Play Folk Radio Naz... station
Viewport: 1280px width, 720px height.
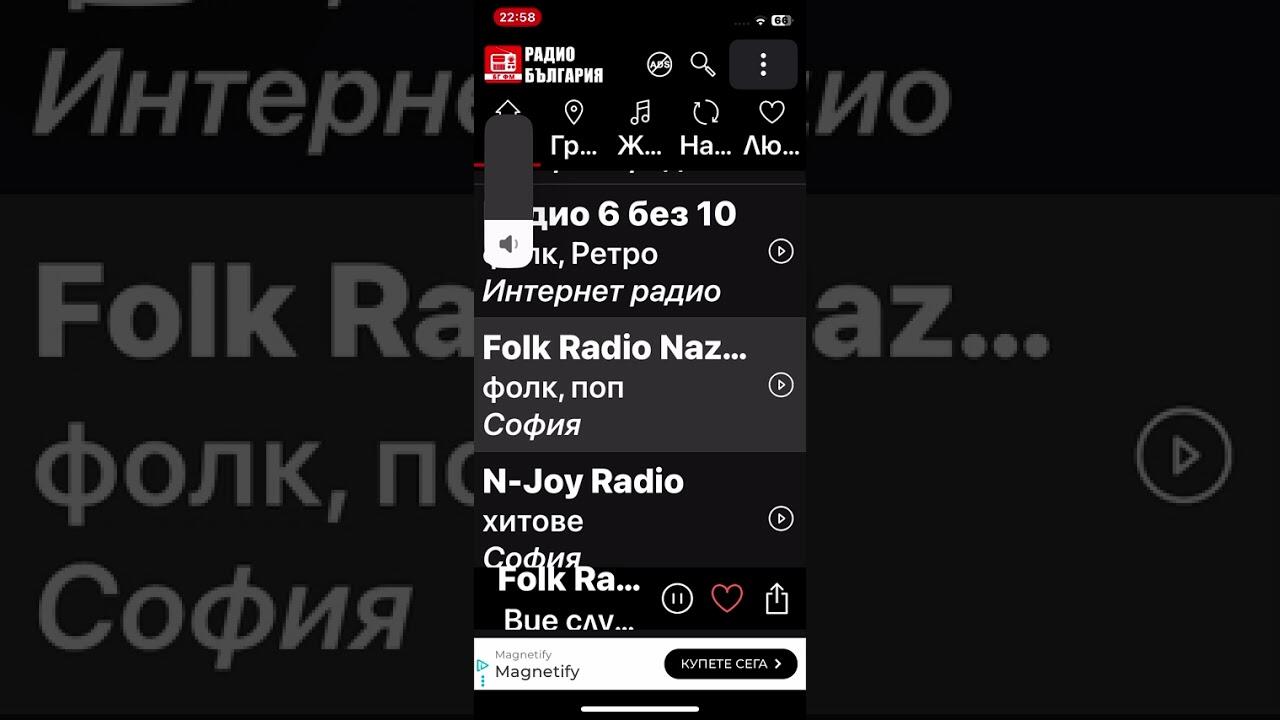click(x=781, y=385)
